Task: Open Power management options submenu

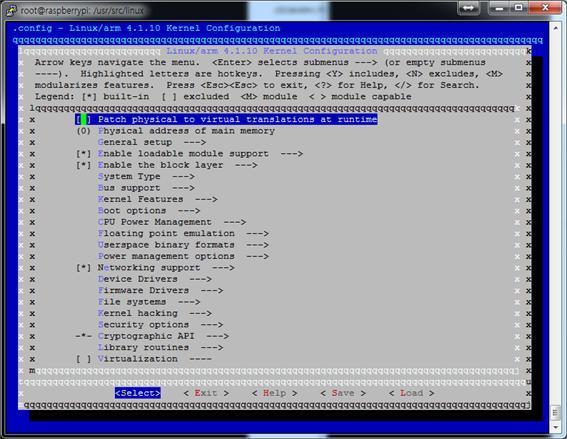Action: coord(183,256)
